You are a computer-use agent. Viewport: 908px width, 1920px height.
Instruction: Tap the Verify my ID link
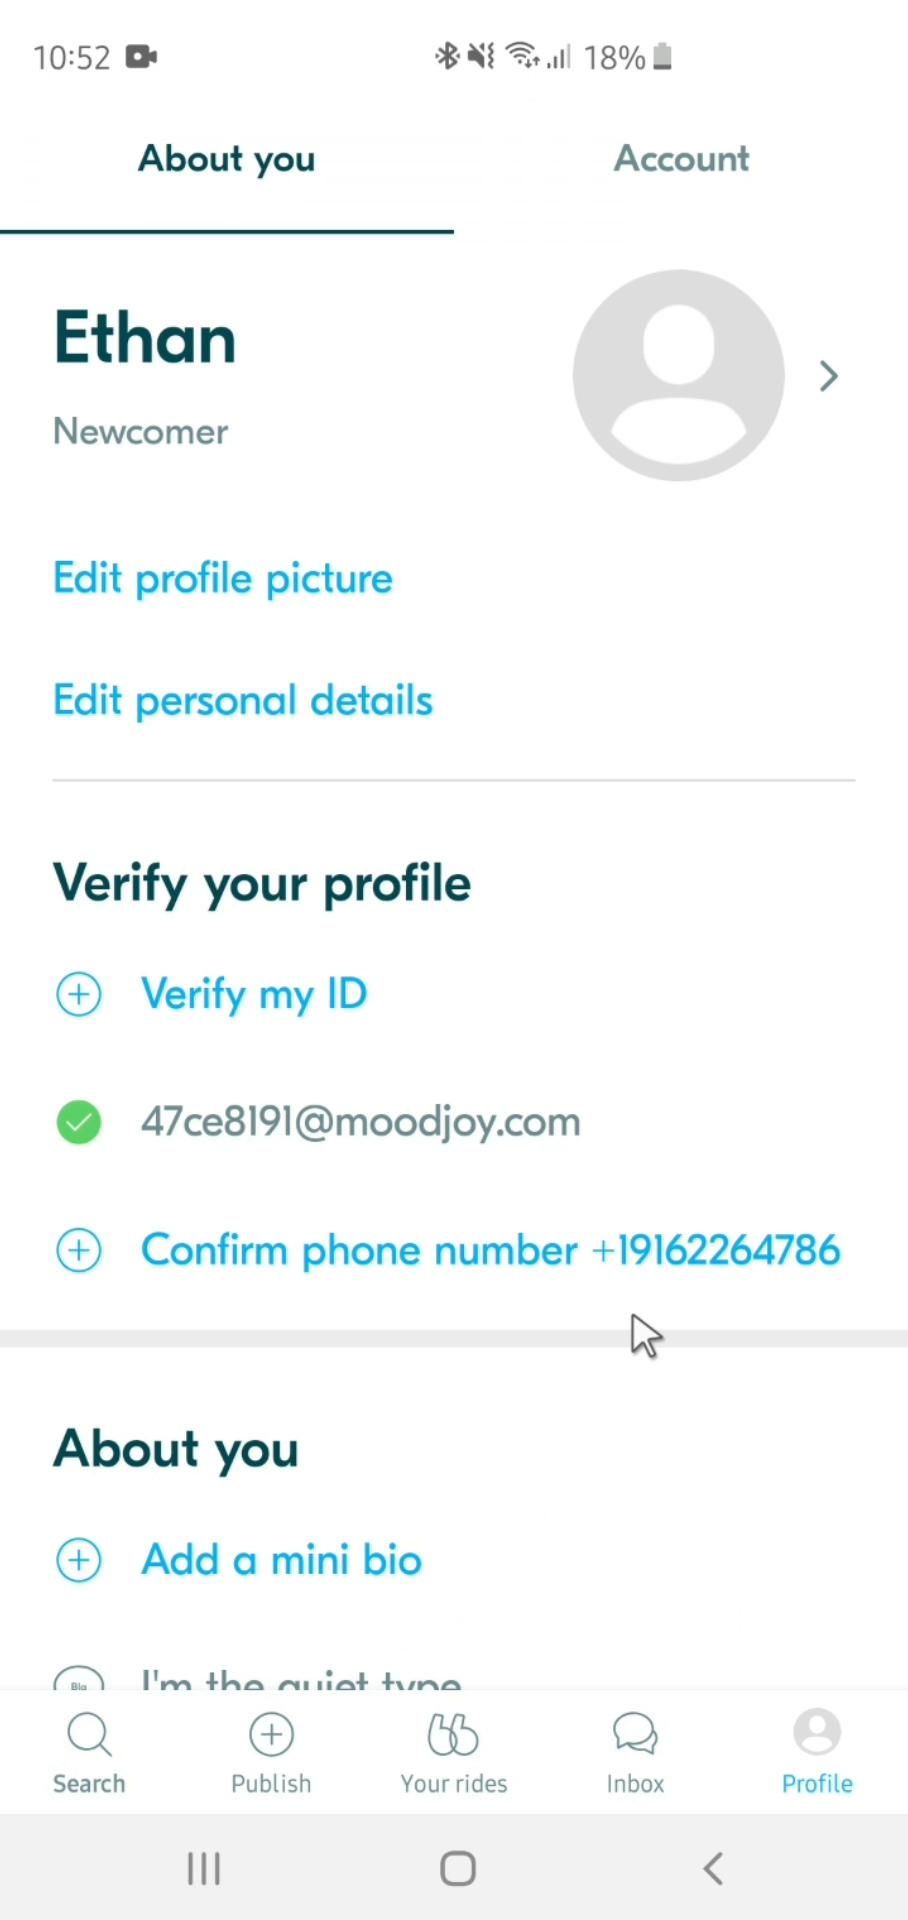coord(254,994)
